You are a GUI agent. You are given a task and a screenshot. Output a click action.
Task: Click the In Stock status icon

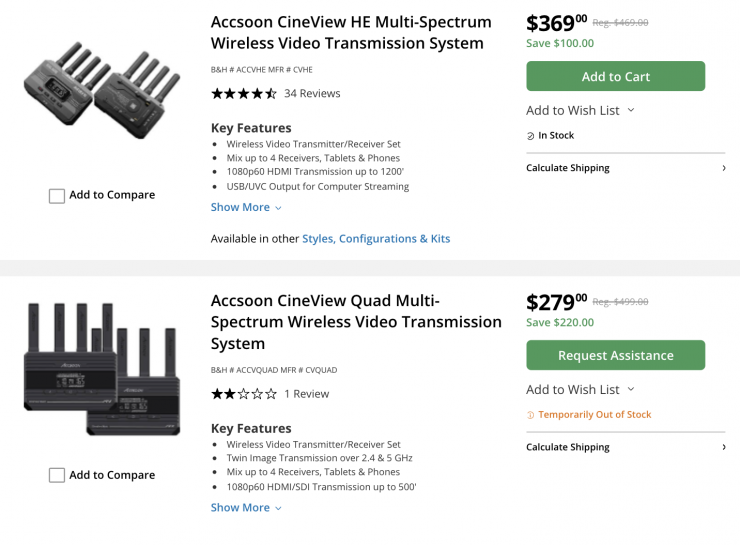[531, 136]
